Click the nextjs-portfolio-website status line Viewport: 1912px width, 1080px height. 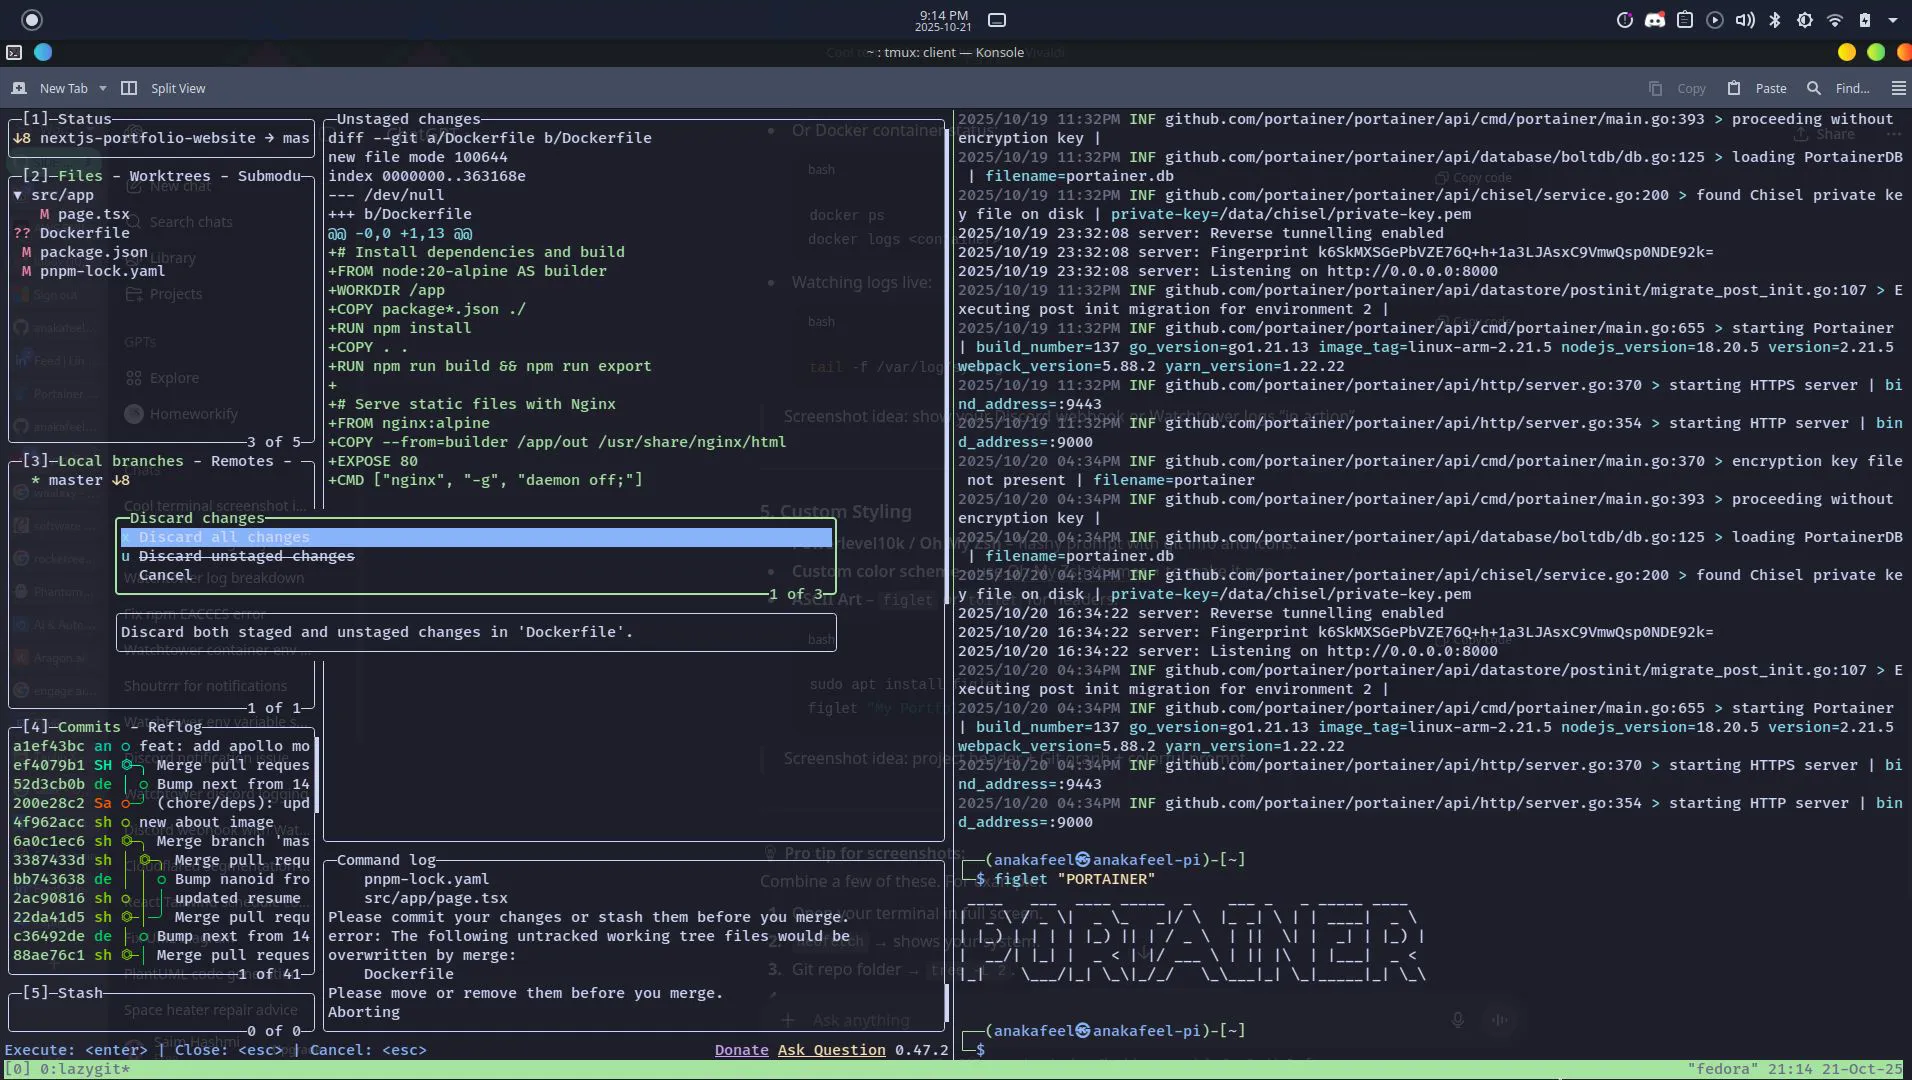pyautogui.click(x=161, y=138)
